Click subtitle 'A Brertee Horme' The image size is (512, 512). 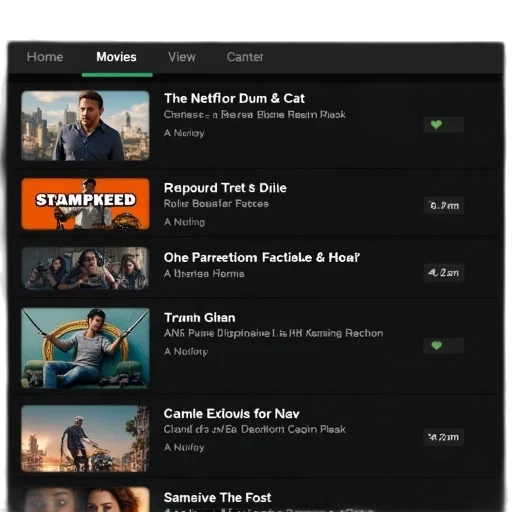coord(204,274)
